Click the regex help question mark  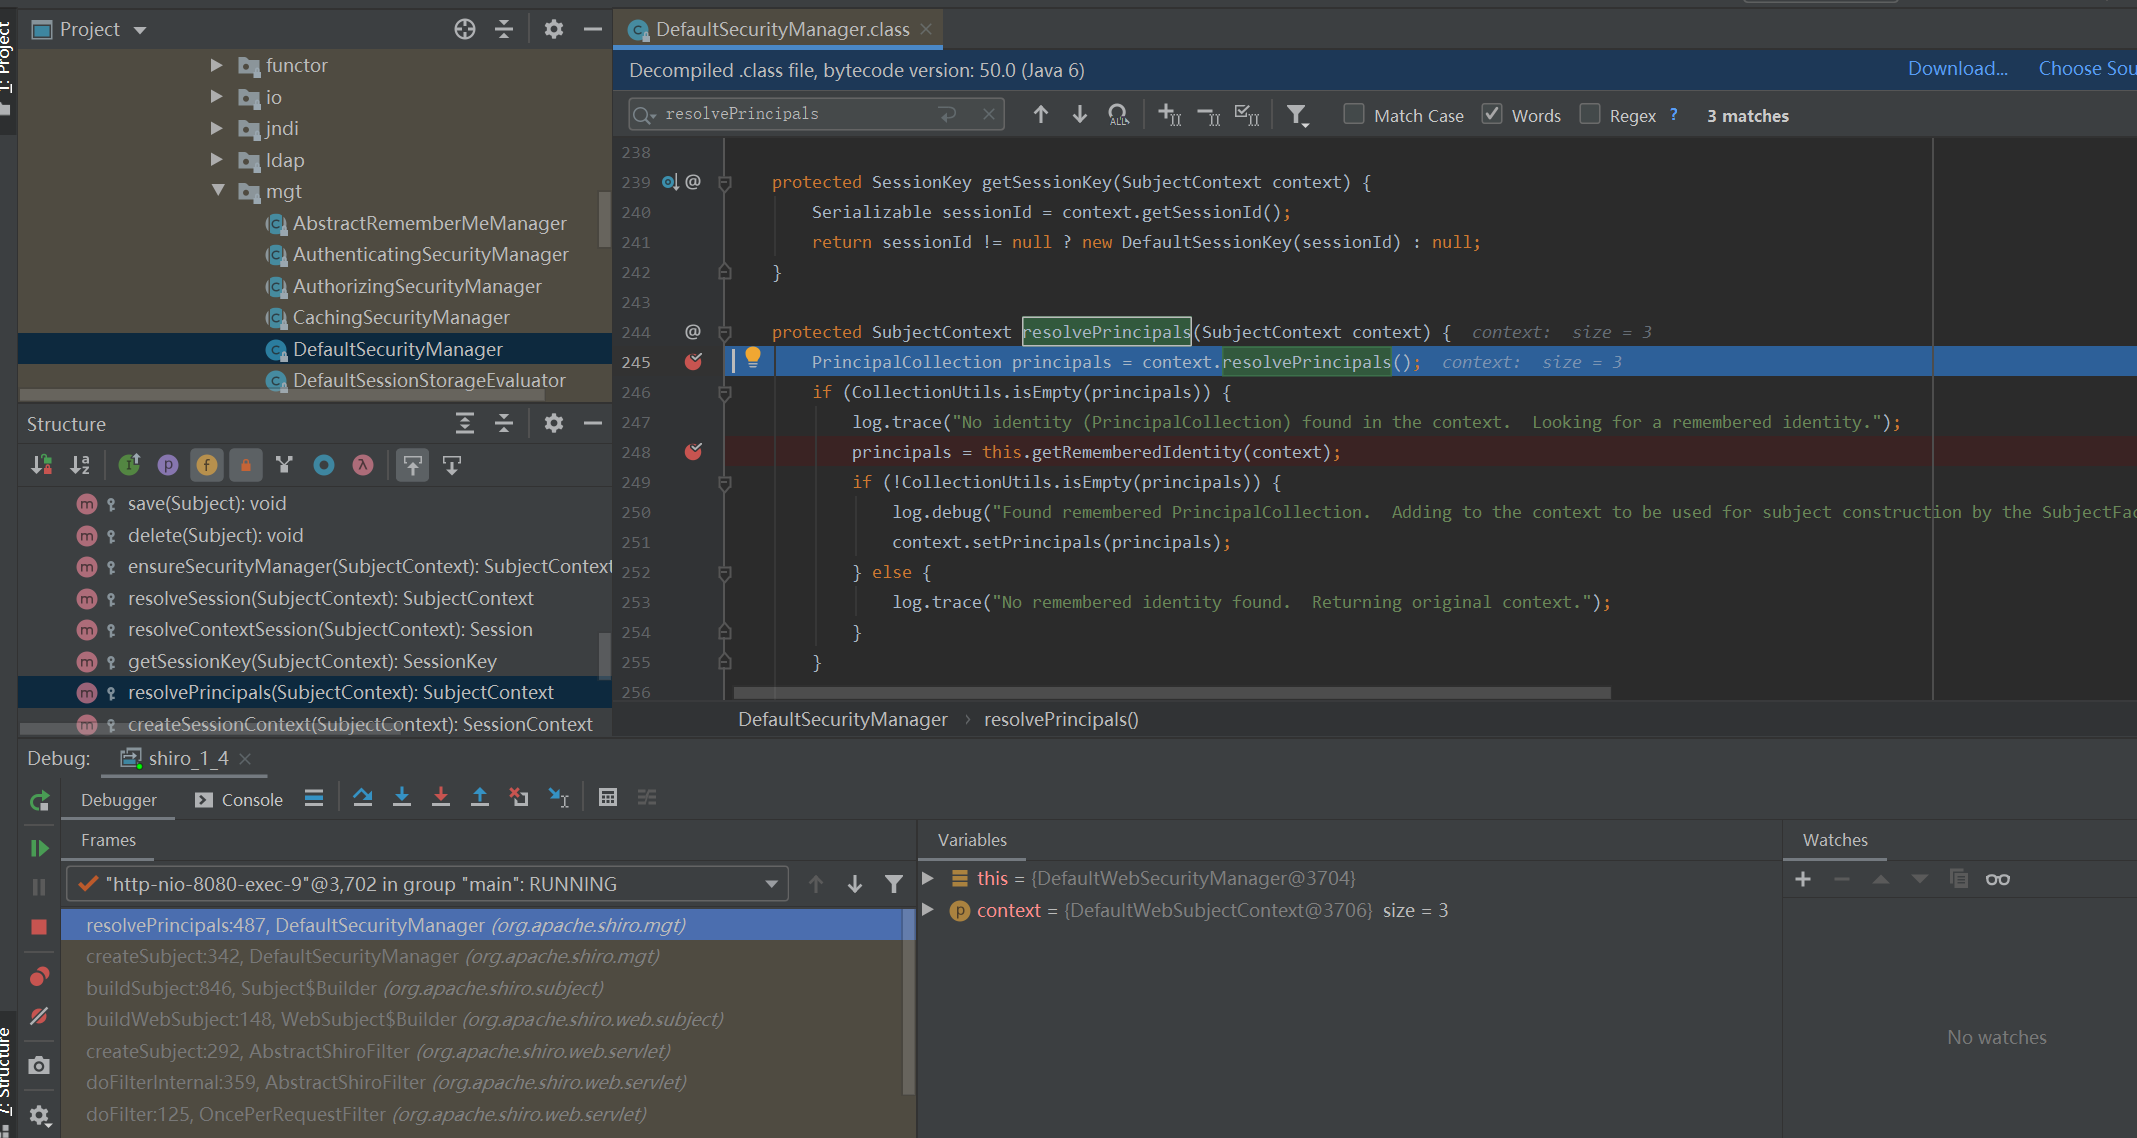coord(1673,114)
